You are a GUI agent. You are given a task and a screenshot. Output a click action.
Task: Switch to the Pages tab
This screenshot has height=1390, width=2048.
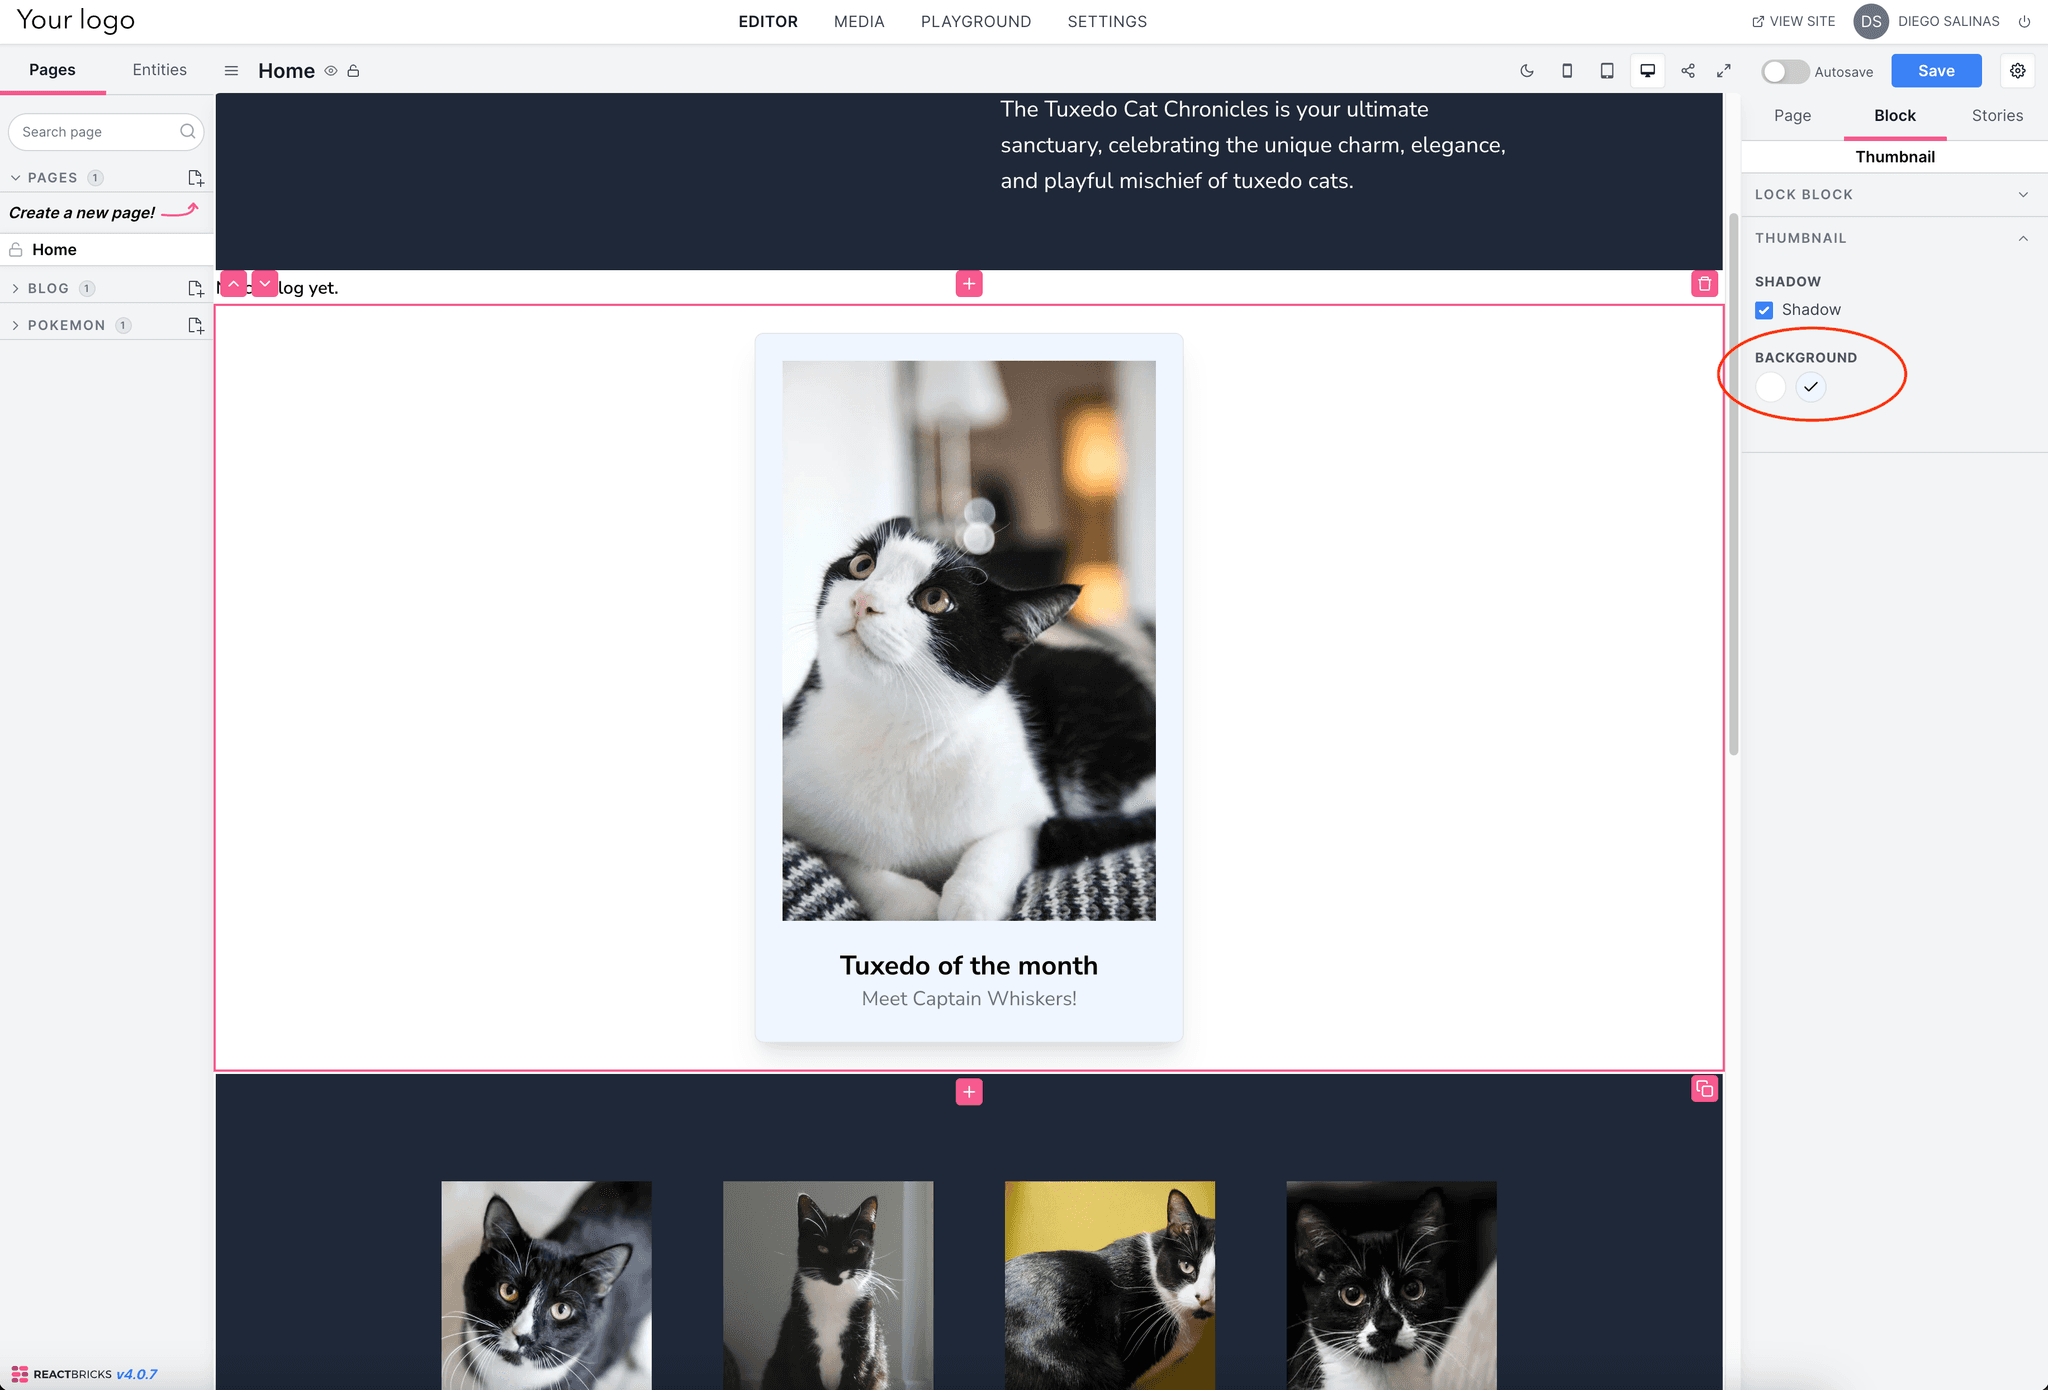[52, 70]
